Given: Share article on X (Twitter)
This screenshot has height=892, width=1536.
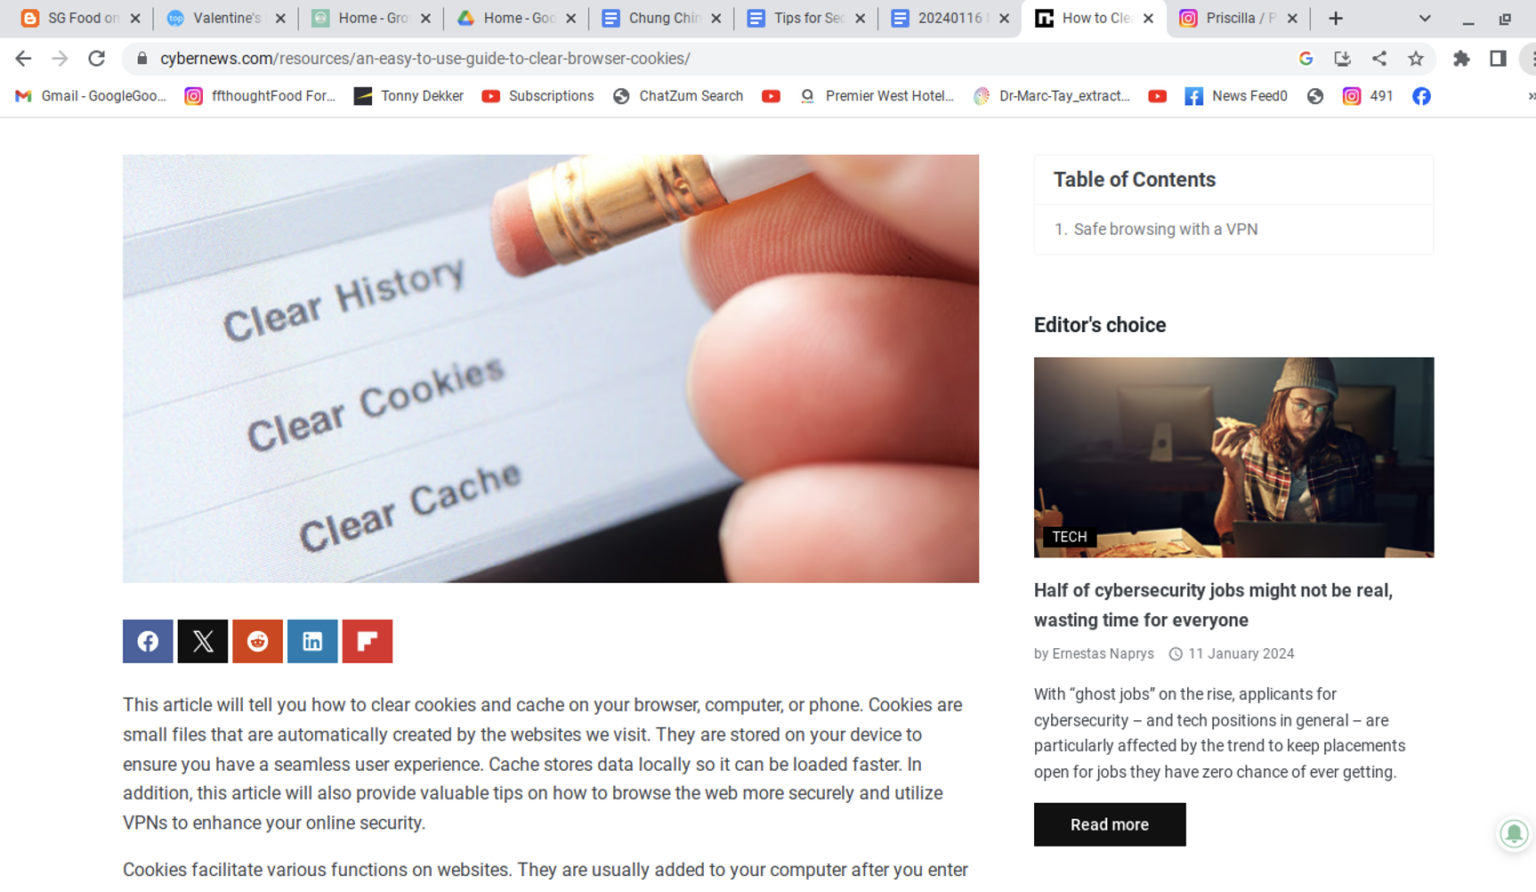Looking at the screenshot, I should (x=203, y=641).
